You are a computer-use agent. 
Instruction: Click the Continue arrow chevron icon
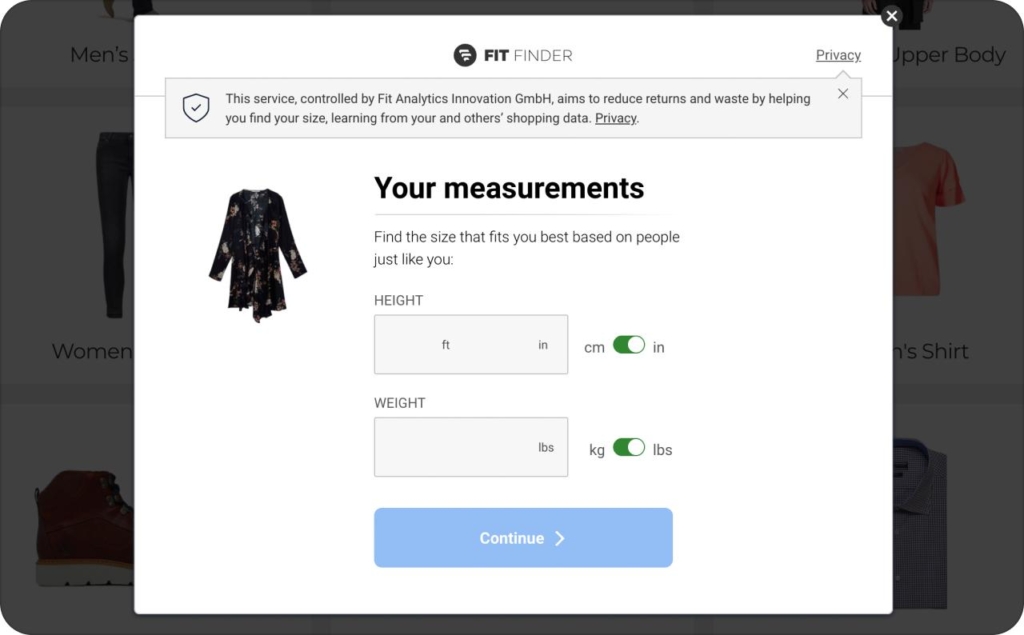click(x=562, y=538)
